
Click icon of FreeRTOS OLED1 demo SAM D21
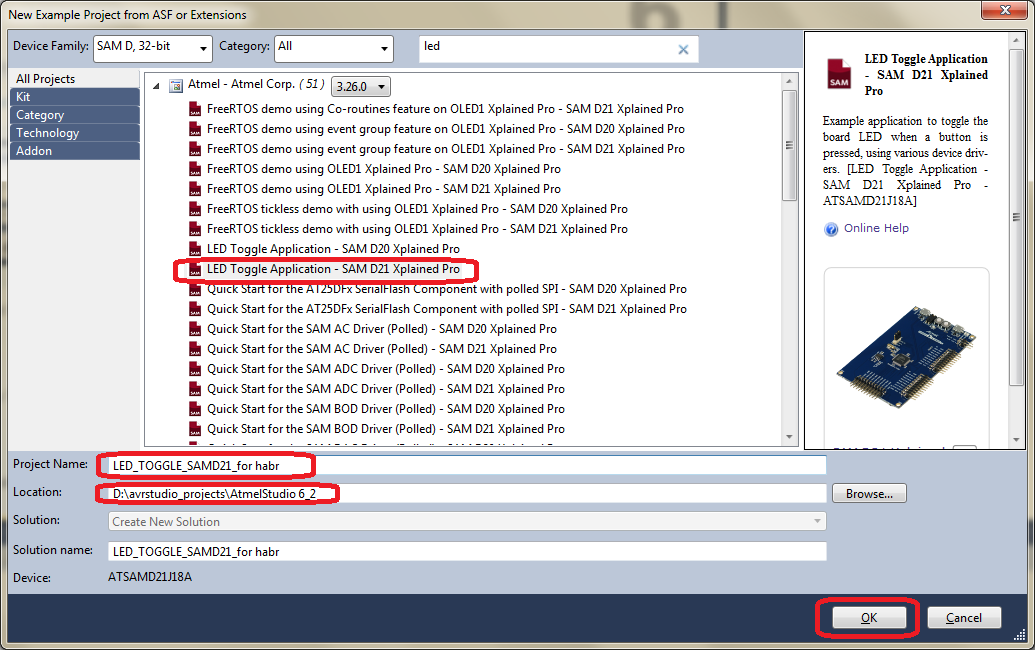pos(195,189)
